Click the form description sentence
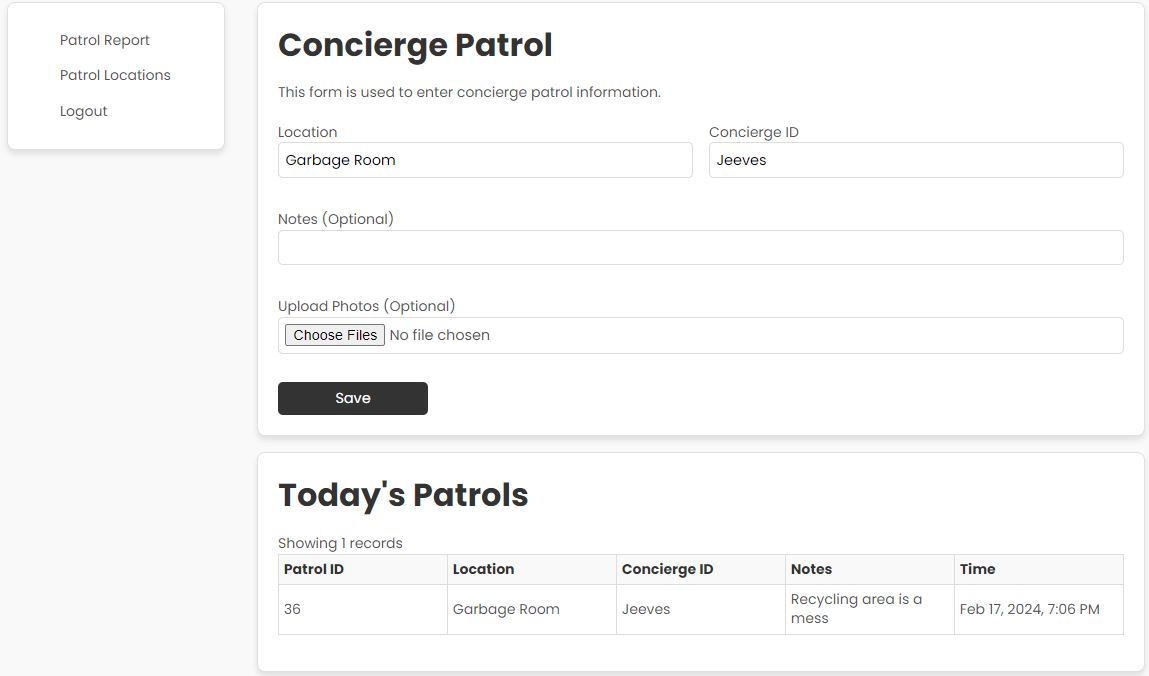This screenshot has width=1149, height=676. pyautogui.click(x=469, y=92)
